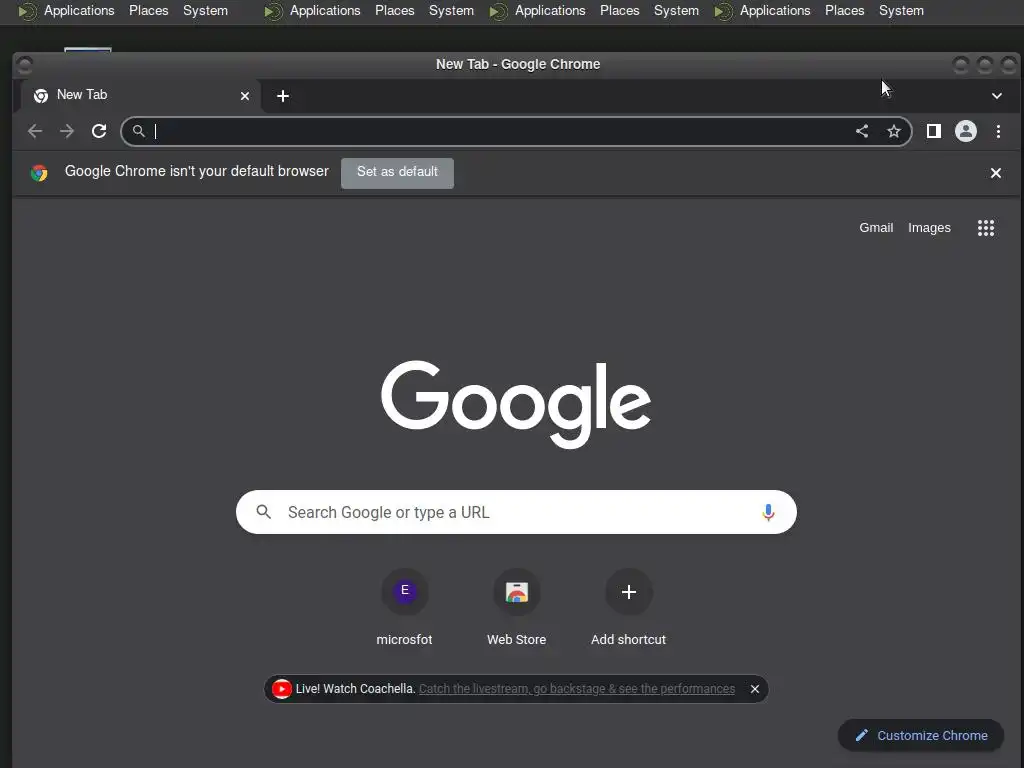The height and width of the screenshot is (768, 1024).
Task: Go forward with the forward arrow
Action: (x=67, y=131)
